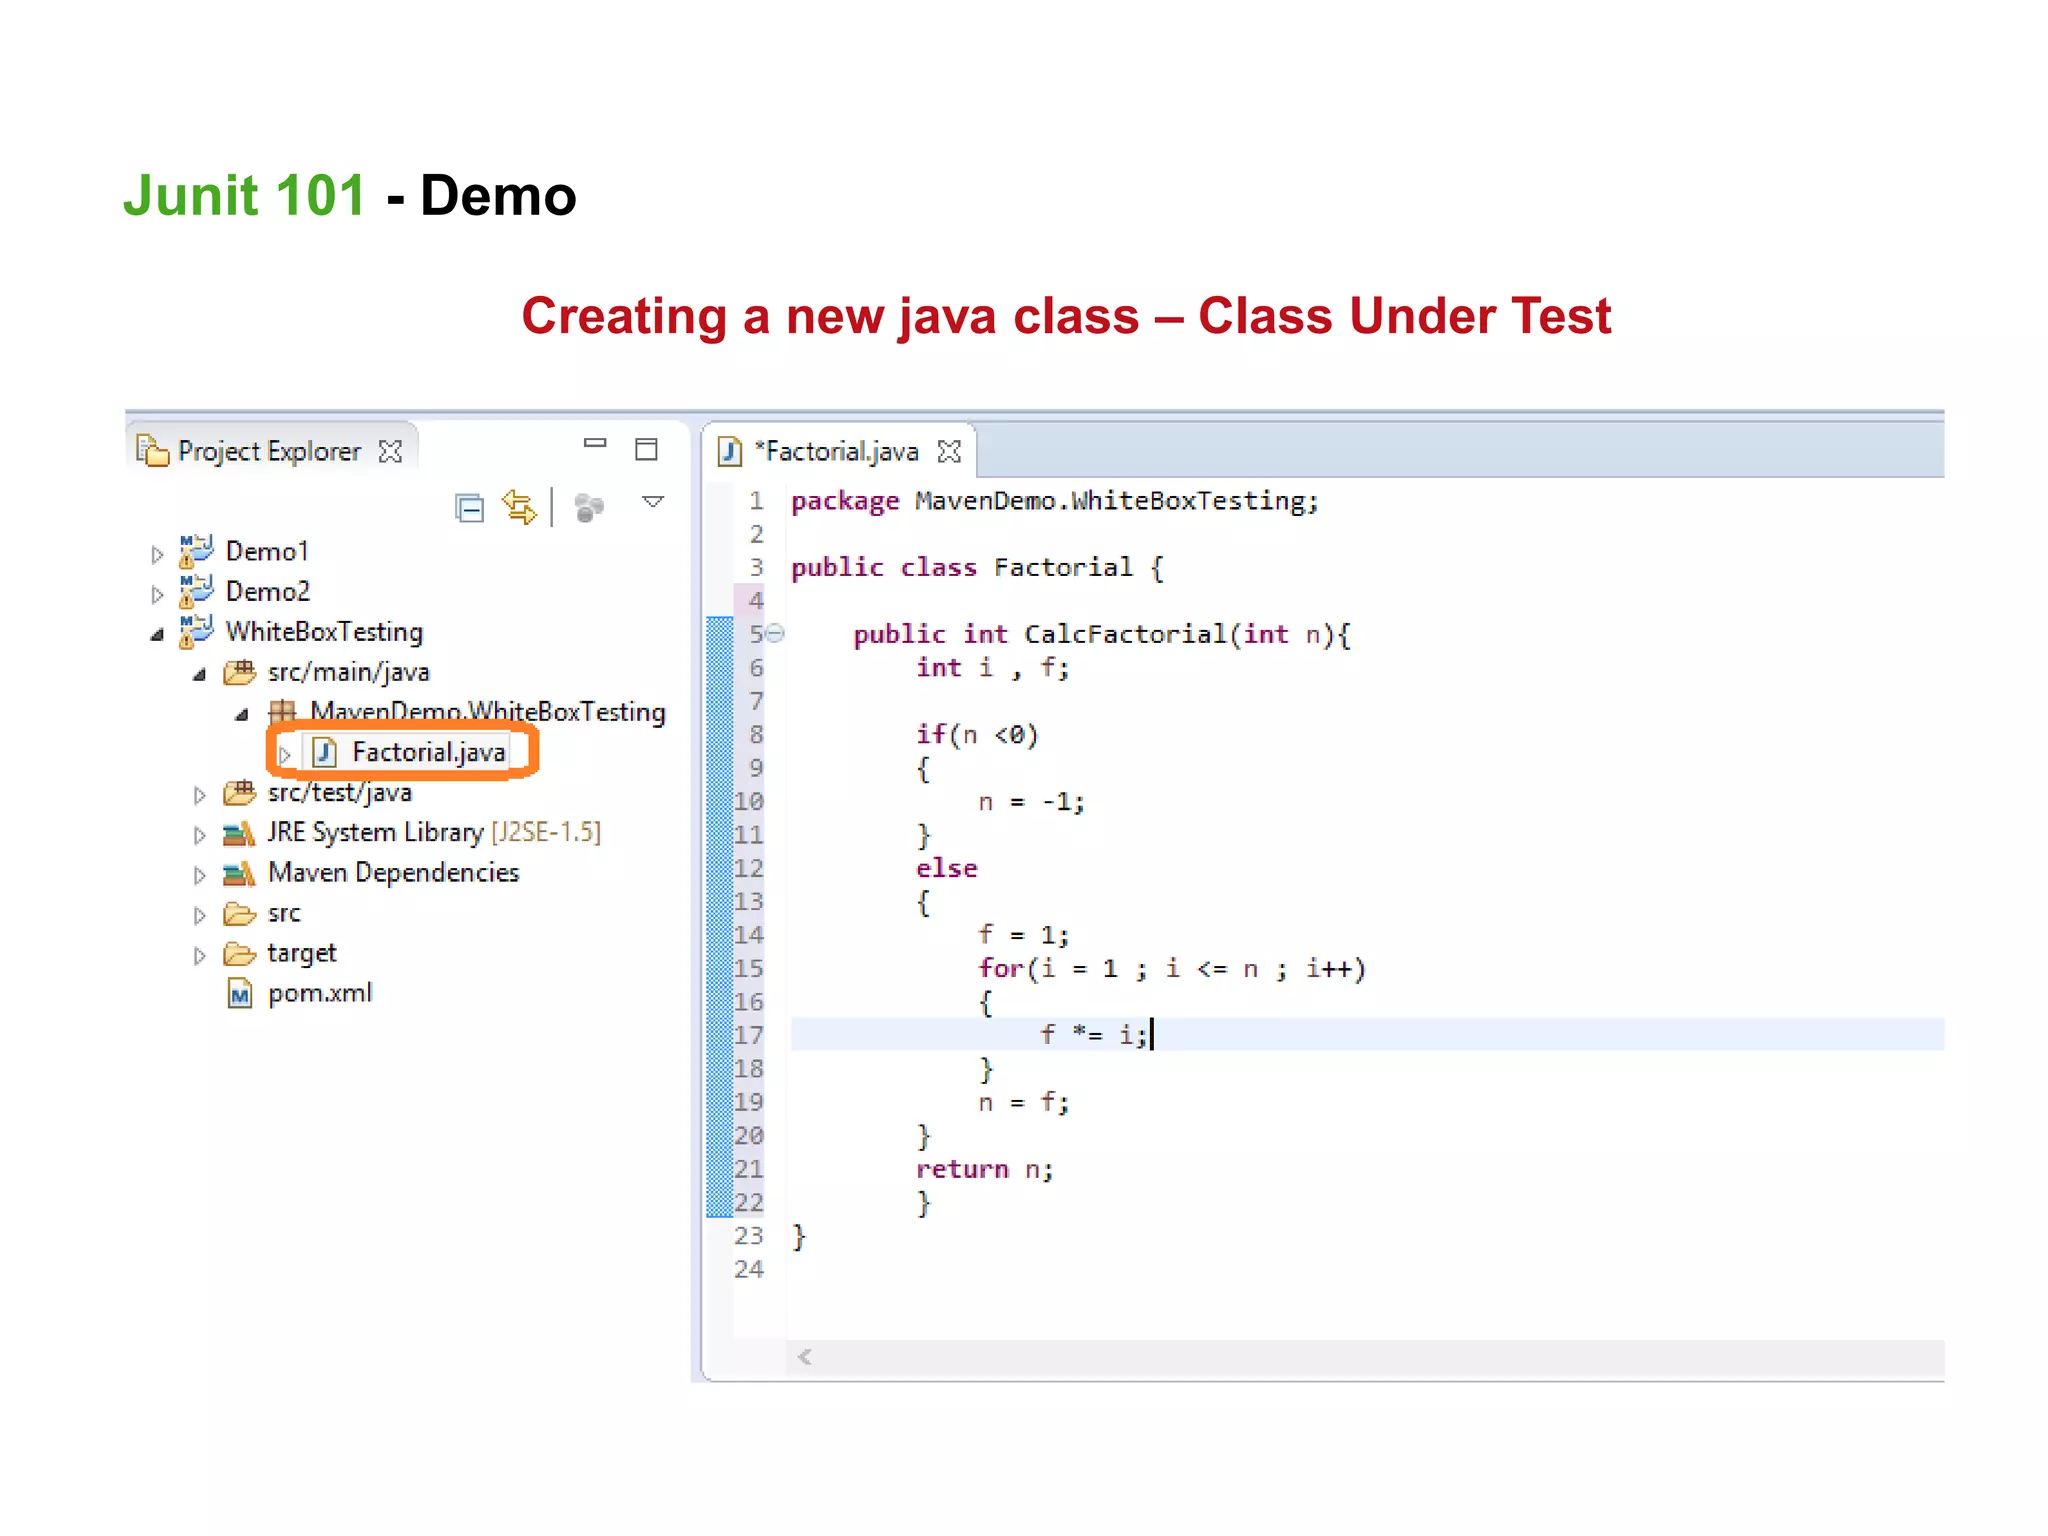
Task: Click the 'n = f;' statement on line 19
Action: point(1024,1102)
